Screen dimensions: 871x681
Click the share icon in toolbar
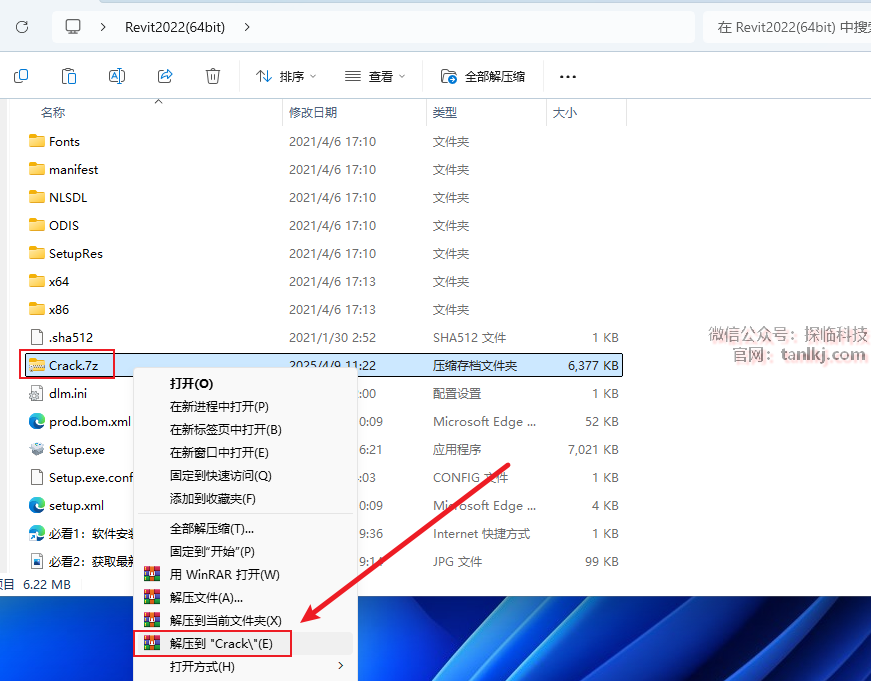[165, 76]
